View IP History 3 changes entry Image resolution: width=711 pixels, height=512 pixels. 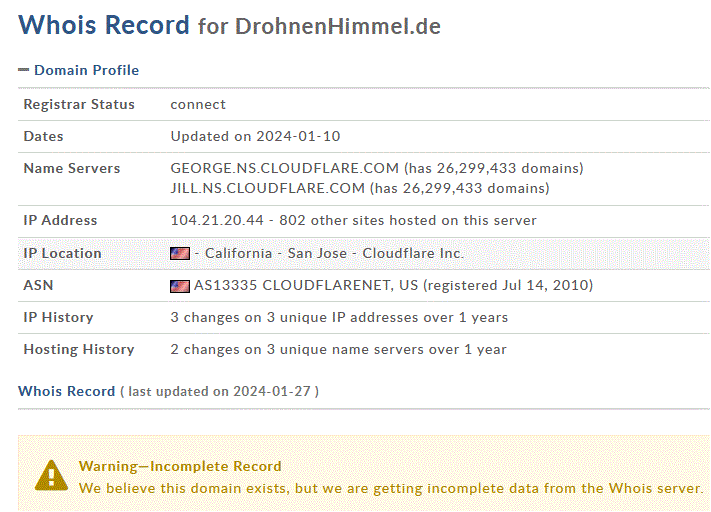point(339,317)
